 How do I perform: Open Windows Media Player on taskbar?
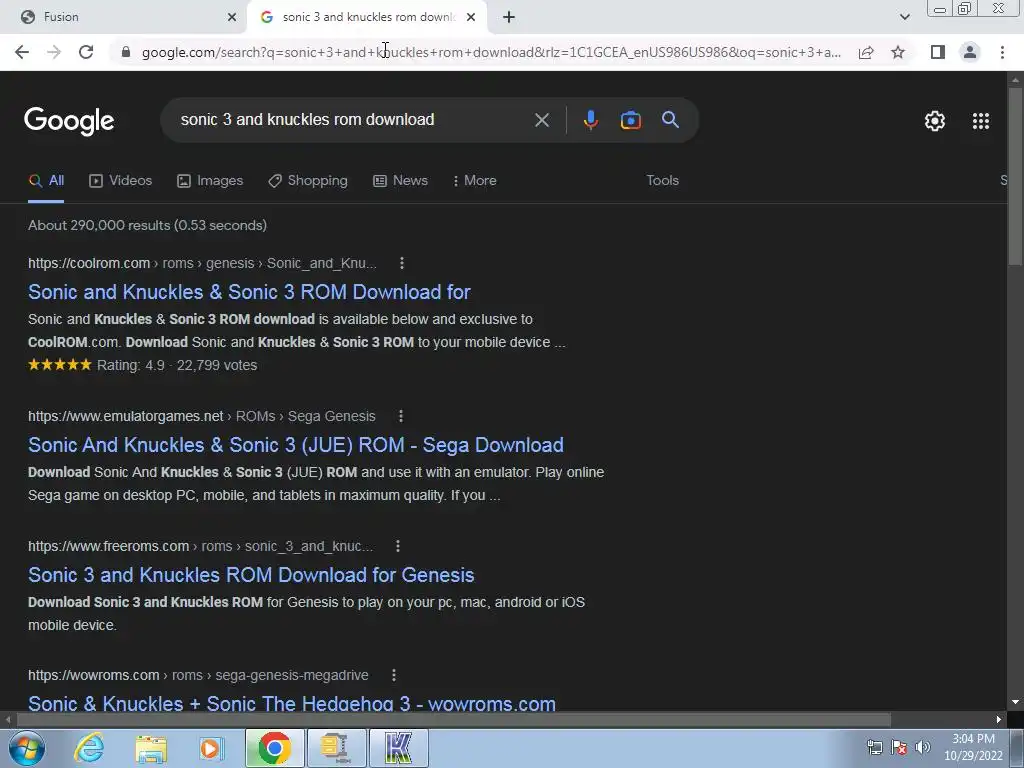coord(211,748)
